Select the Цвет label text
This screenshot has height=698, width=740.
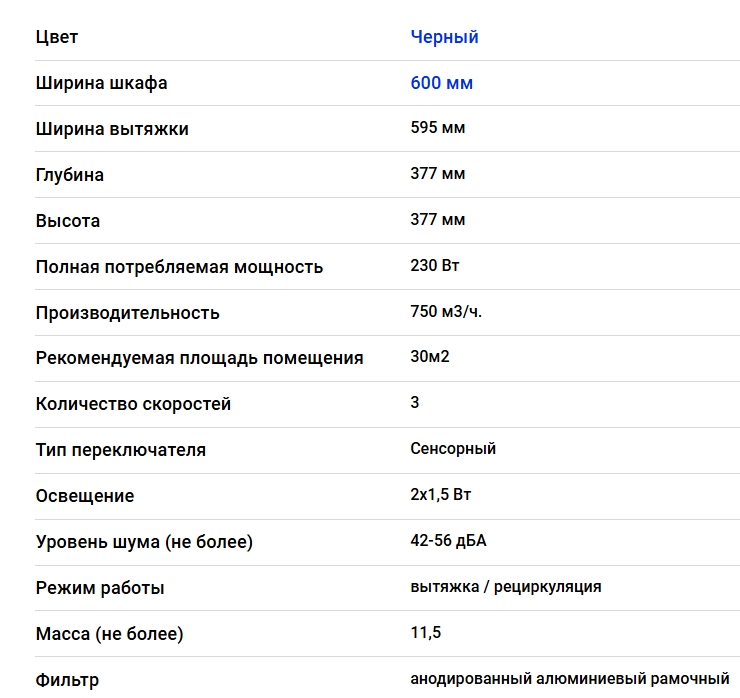[x=57, y=37]
